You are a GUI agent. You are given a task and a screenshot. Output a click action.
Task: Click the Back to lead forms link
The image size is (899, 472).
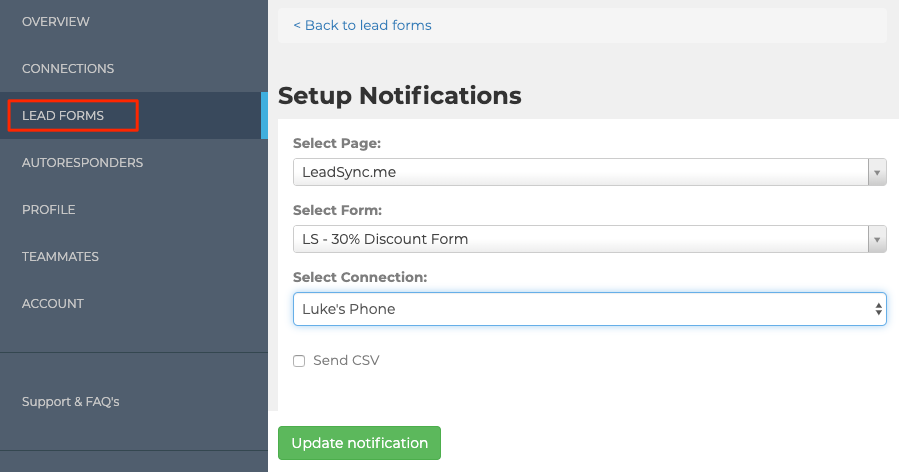click(x=362, y=25)
